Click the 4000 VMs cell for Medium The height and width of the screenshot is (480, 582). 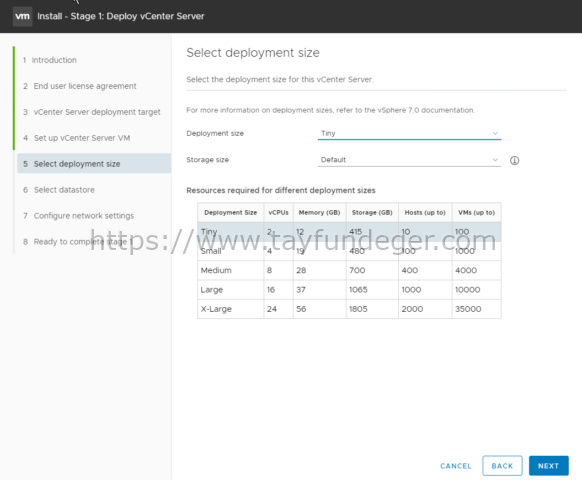[x=477, y=270]
